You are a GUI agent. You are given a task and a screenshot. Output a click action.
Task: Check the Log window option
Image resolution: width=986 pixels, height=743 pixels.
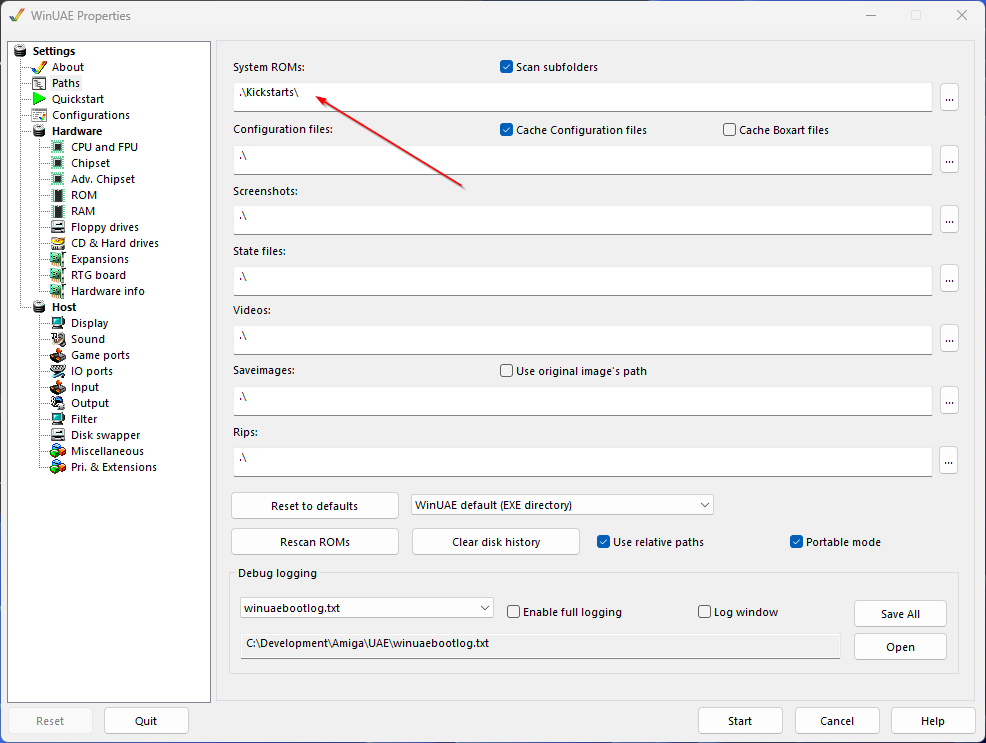(704, 612)
